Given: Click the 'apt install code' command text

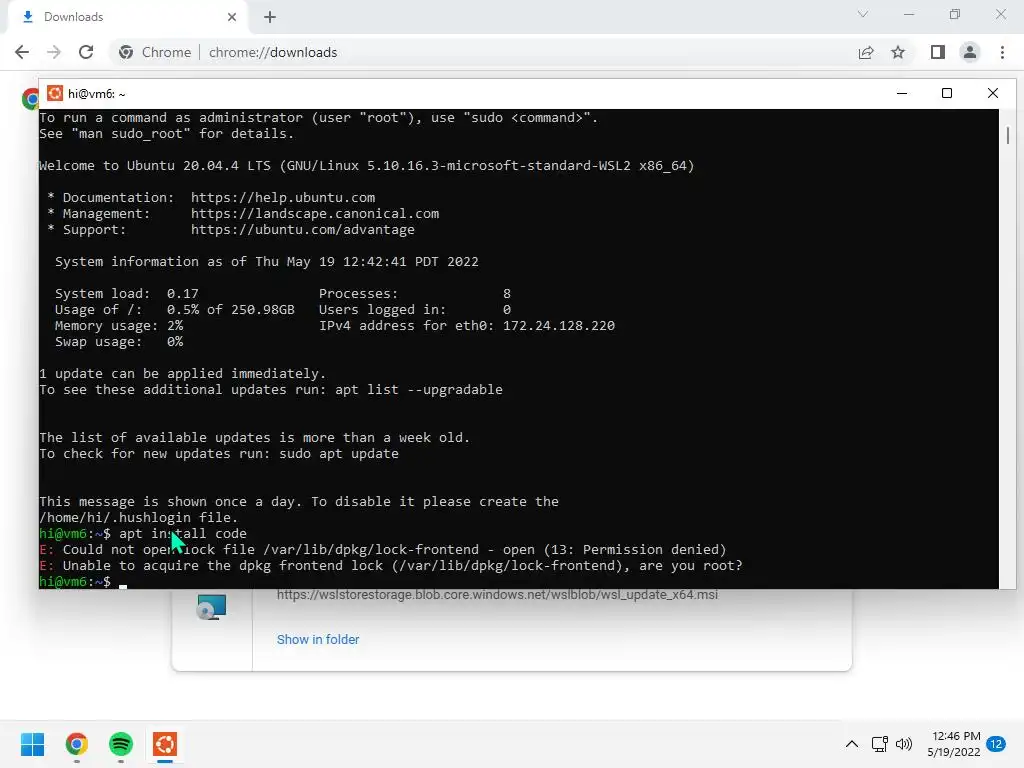Looking at the screenshot, I should coord(183,534).
